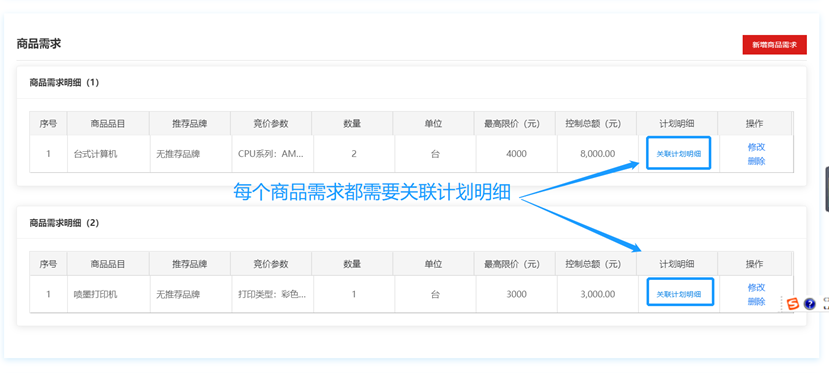Click 删除 link in 台式计算机 row
Image resolution: width=829 pixels, height=373 pixels.
point(756,161)
